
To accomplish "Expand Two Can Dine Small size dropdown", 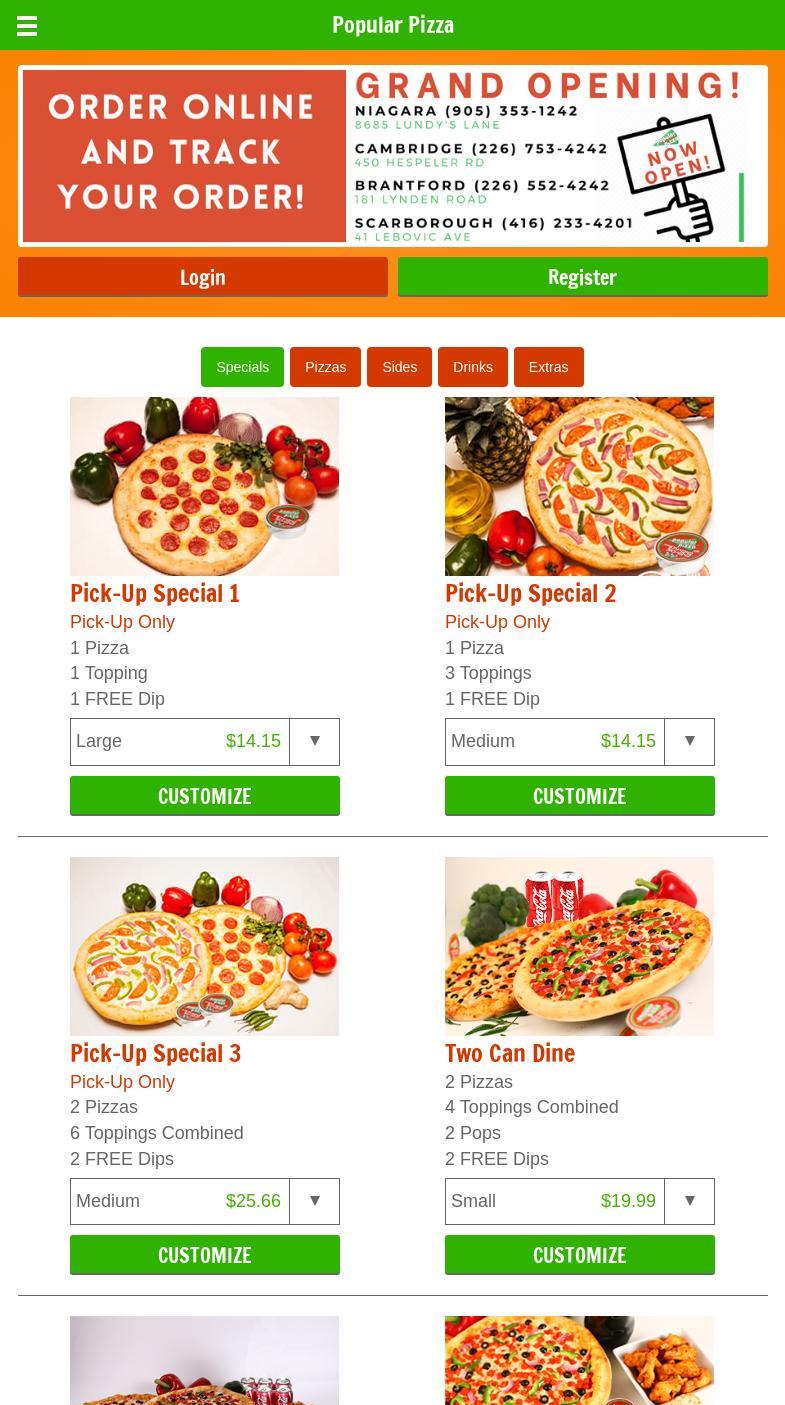I will (580, 1201).
